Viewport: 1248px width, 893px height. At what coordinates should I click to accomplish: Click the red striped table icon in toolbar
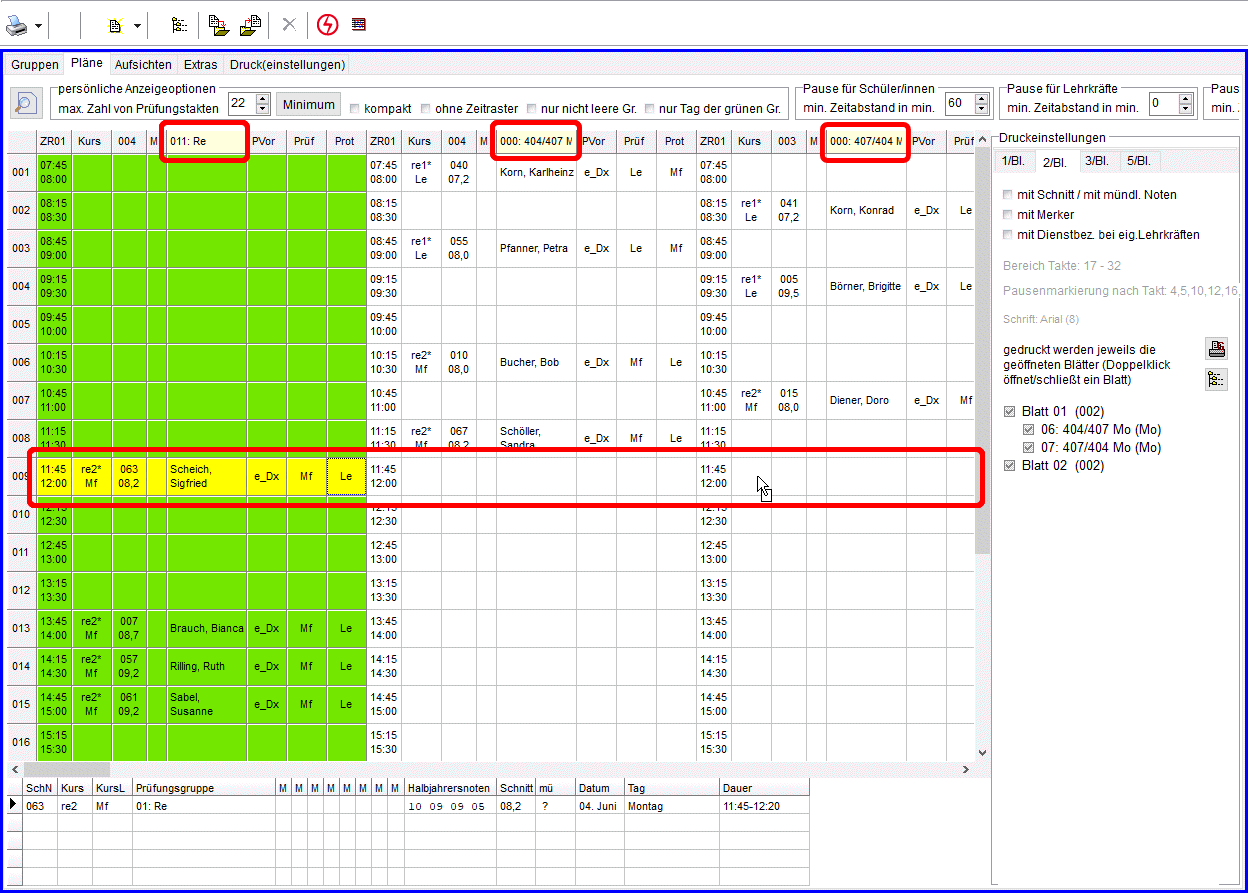point(358,25)
